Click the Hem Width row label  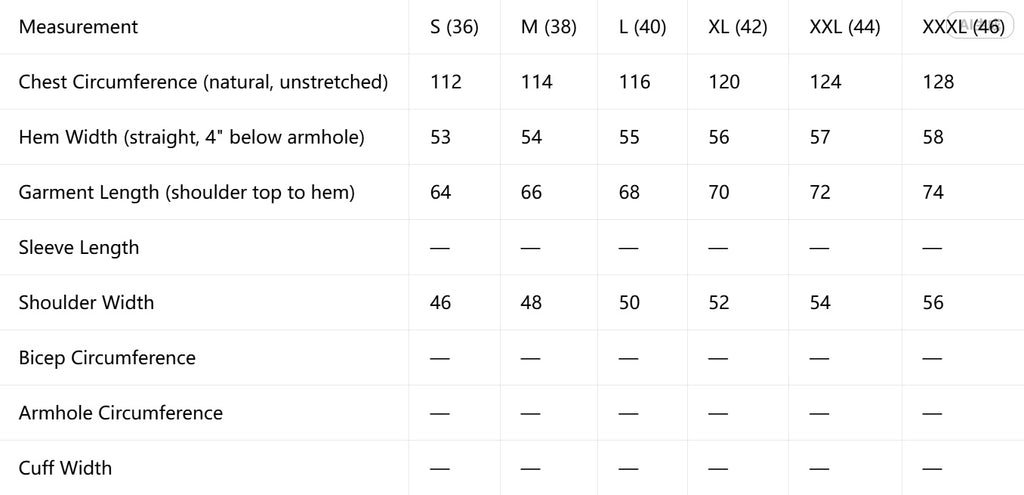pyautogui.click(x=191, y=137)
